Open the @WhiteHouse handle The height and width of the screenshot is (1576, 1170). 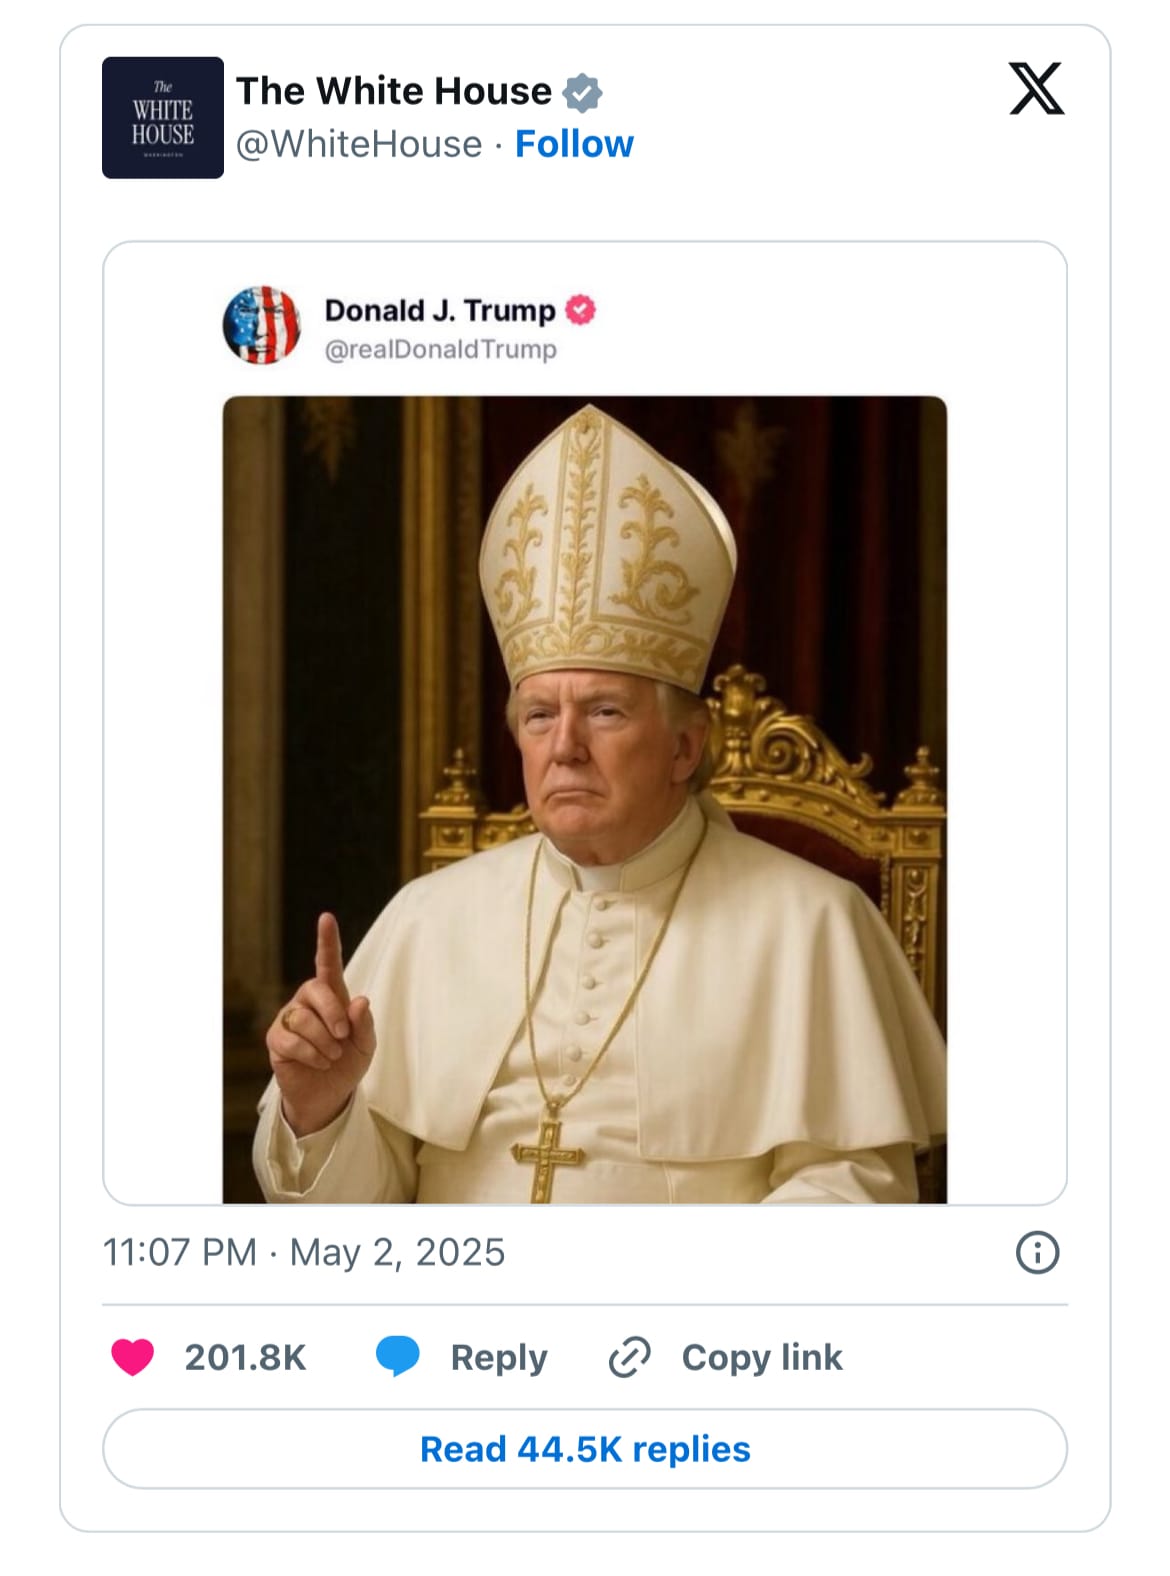click(x=359, y=144)
